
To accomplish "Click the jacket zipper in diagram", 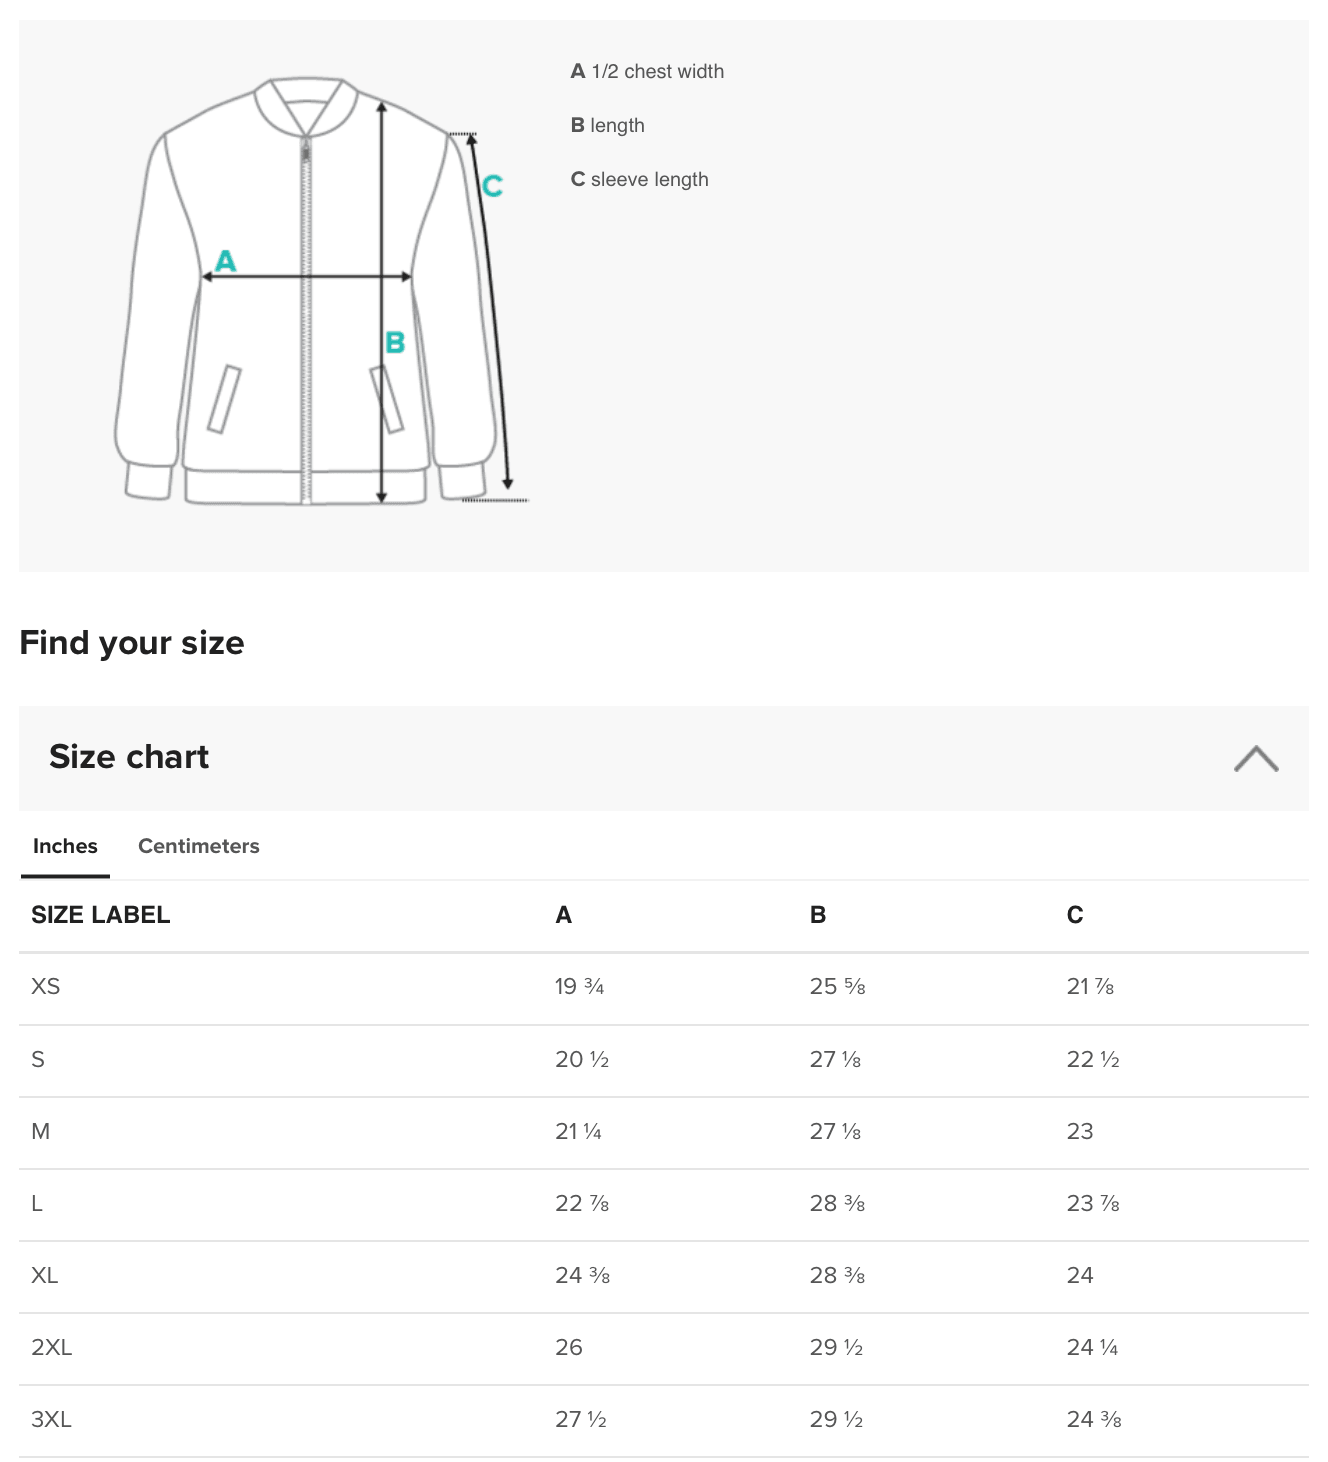I will 306,320.
